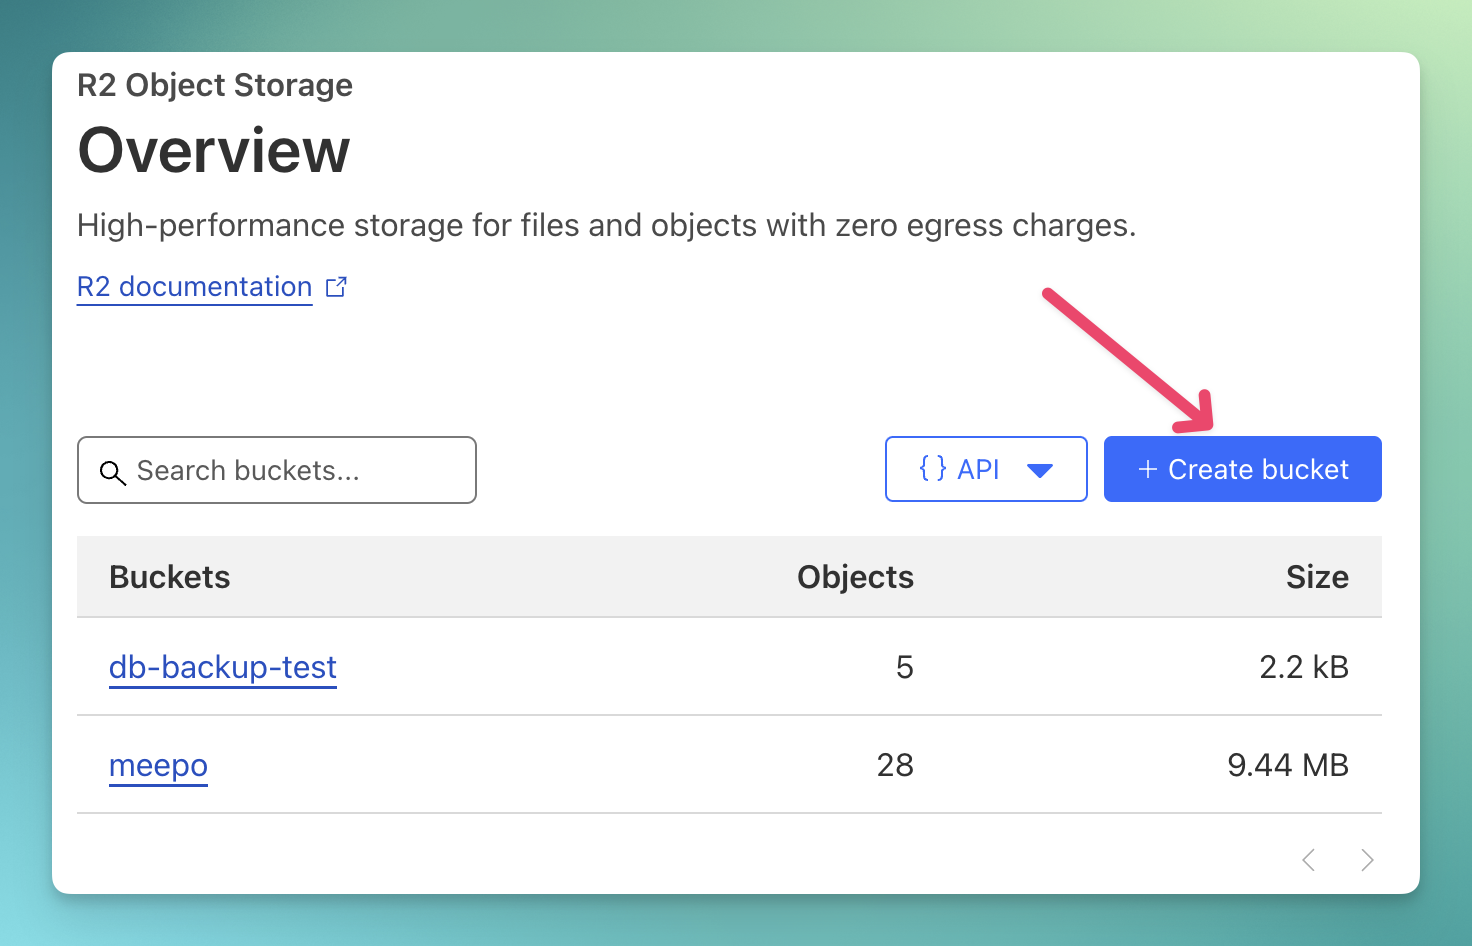
Task: Click the R2 Object Storage title
Action: [215, 85]
